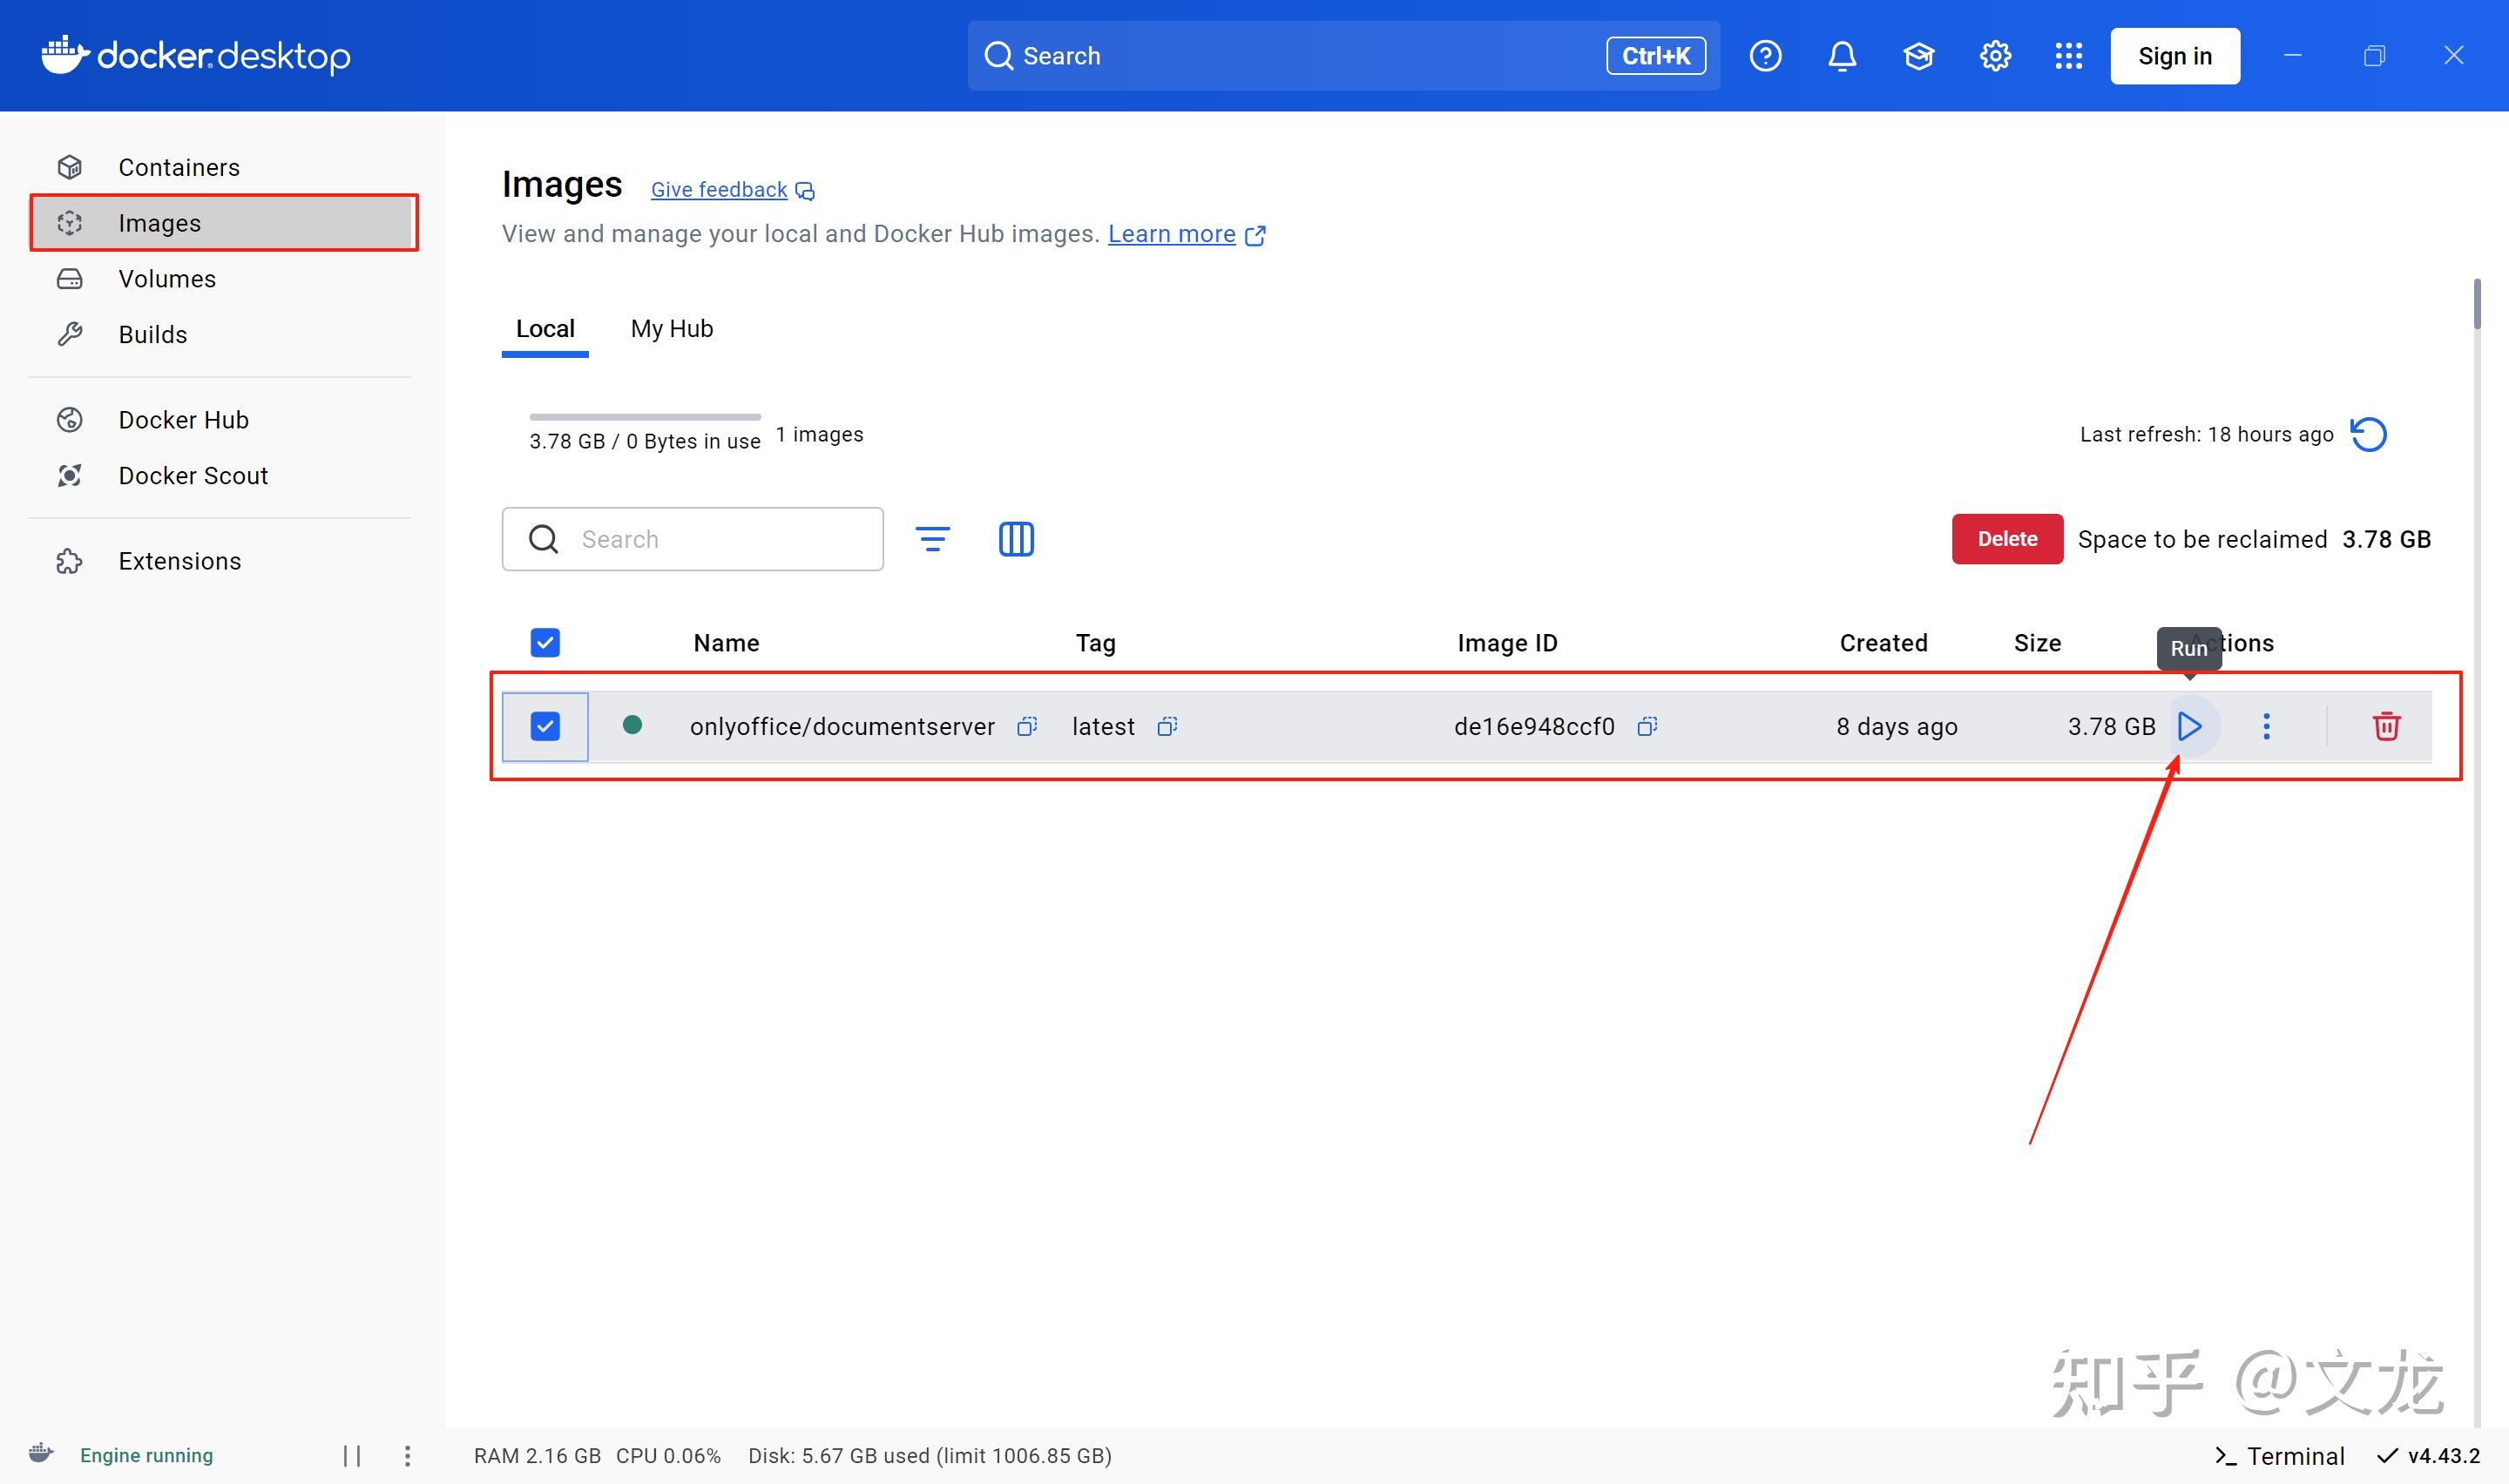Pause the Docker engine

pyautogui.click(x=352, y=1455)
